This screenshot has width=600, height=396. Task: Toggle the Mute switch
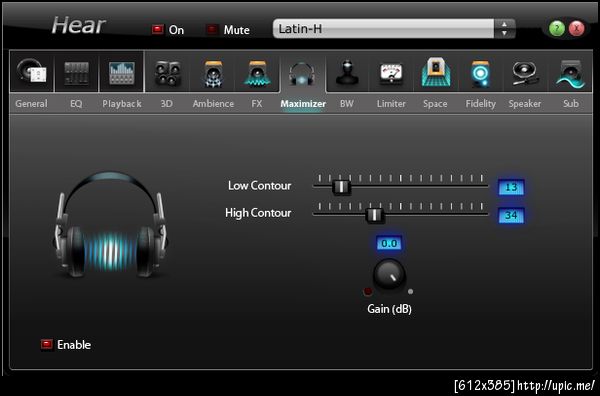point(212,29)
